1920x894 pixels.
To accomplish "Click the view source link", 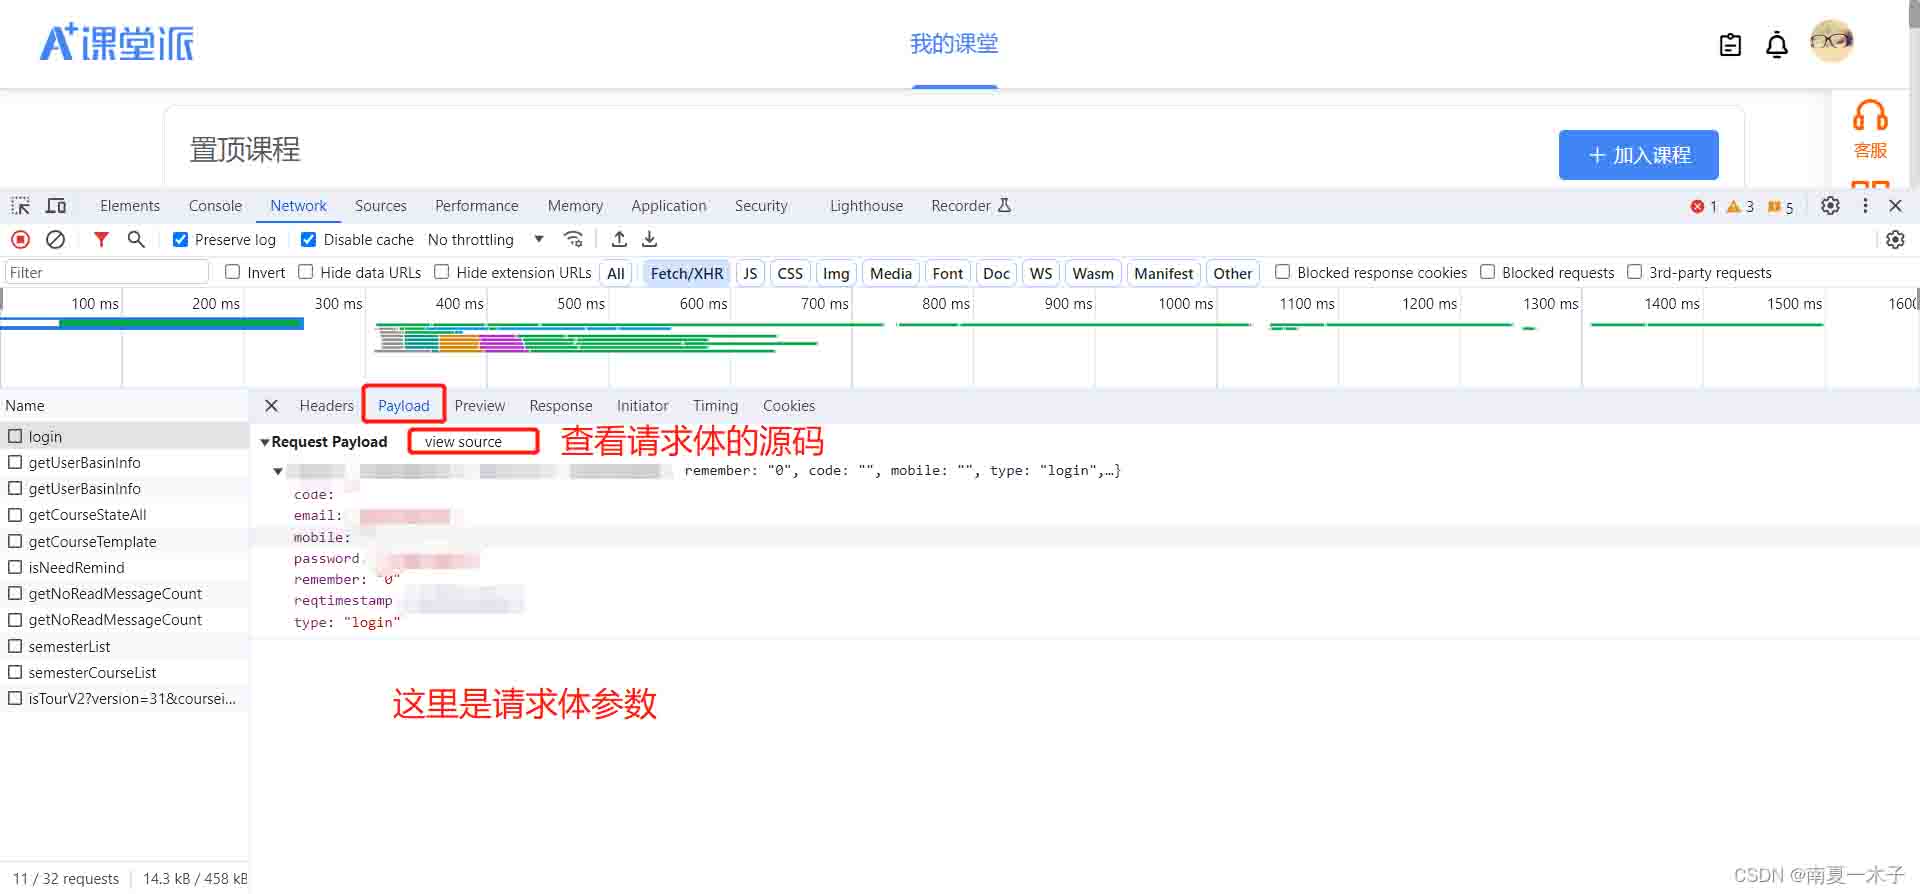I will (x=463, y=442).
